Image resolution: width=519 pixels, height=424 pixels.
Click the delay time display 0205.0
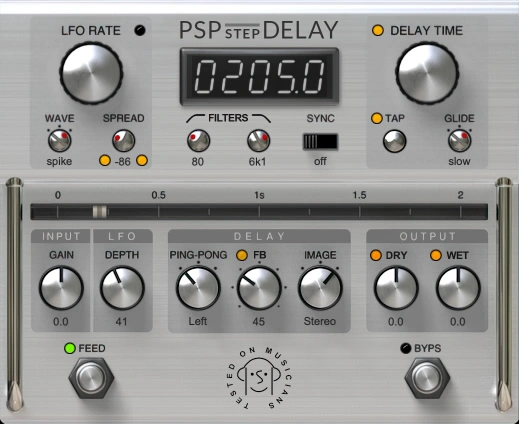pyautogui.click(x=259, y=76)
